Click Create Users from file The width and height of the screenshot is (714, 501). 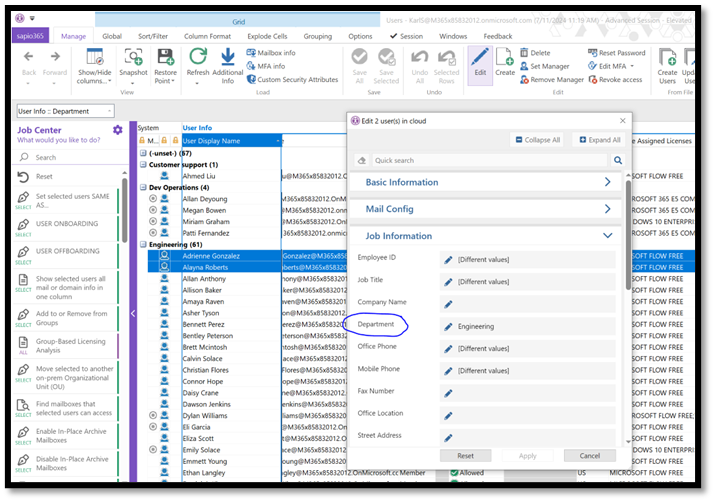coord(667,66)
